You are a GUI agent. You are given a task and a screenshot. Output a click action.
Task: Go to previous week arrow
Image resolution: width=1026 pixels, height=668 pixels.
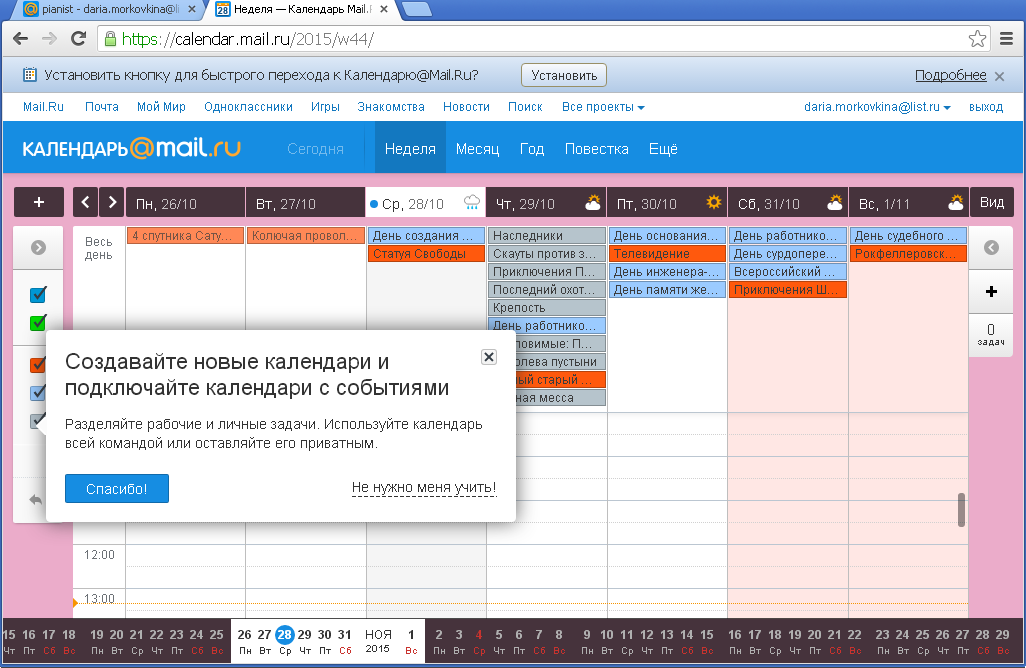[85, 202]
